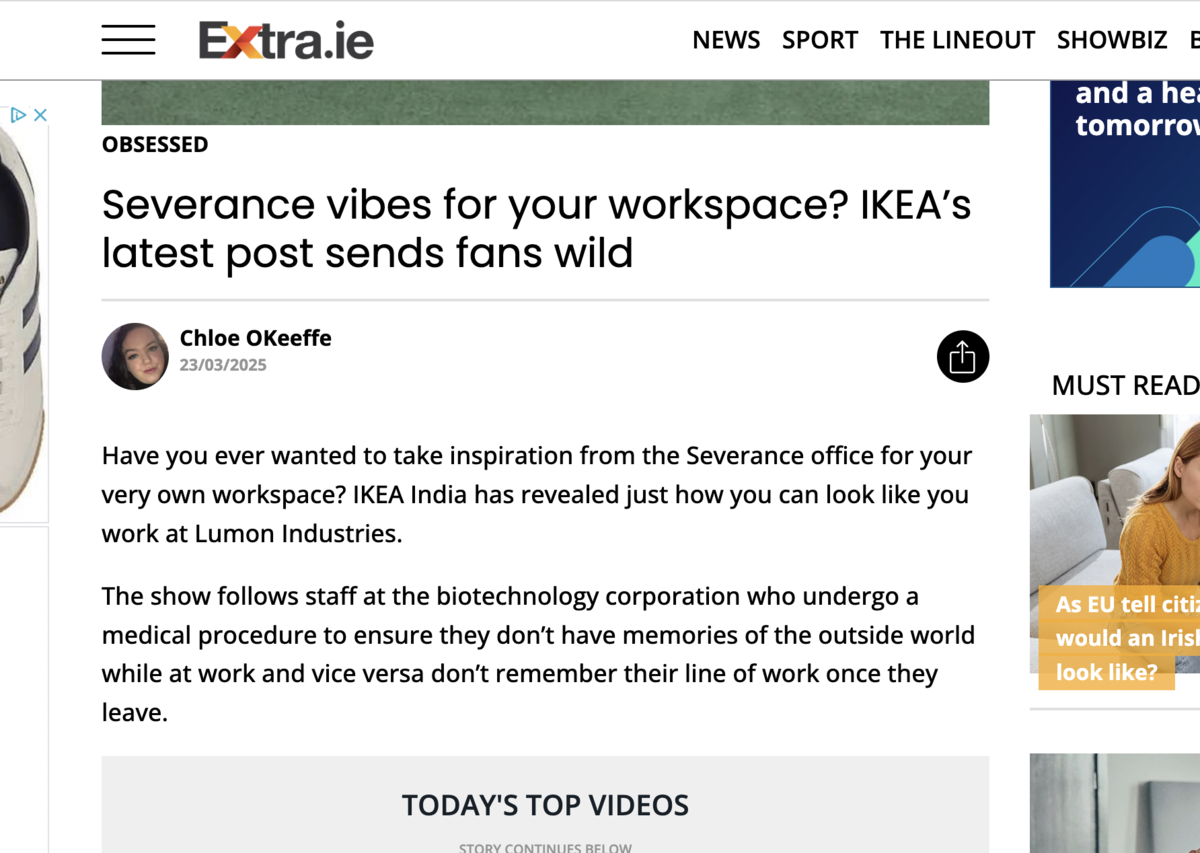This screenshot has height=853, width=1200.
Task: Open the NEWS menu item
Action: (726, 40)
